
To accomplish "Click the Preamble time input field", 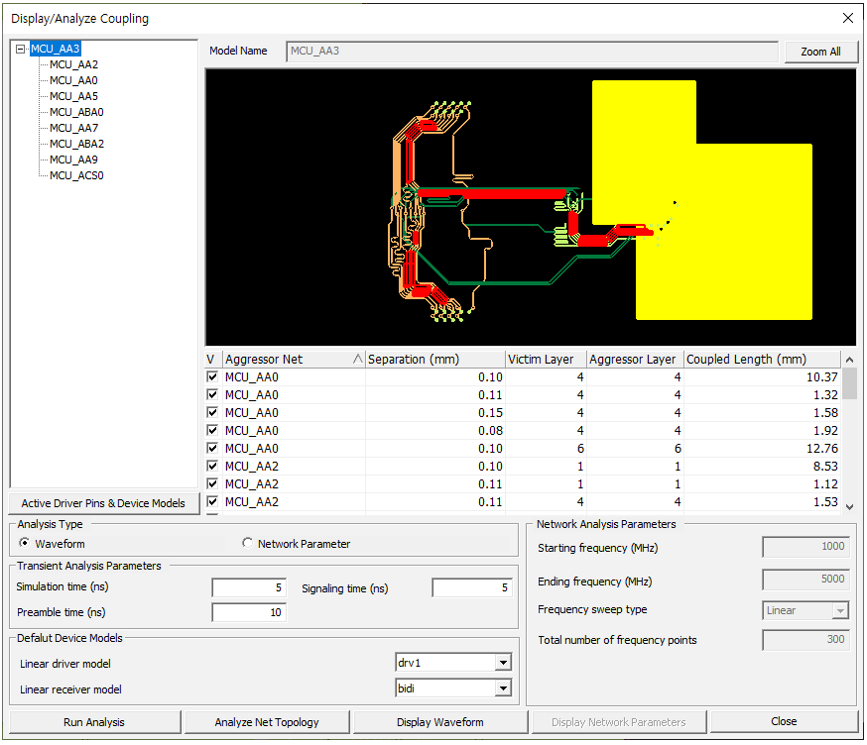I will pyautogui.click(x=249, y=613).
